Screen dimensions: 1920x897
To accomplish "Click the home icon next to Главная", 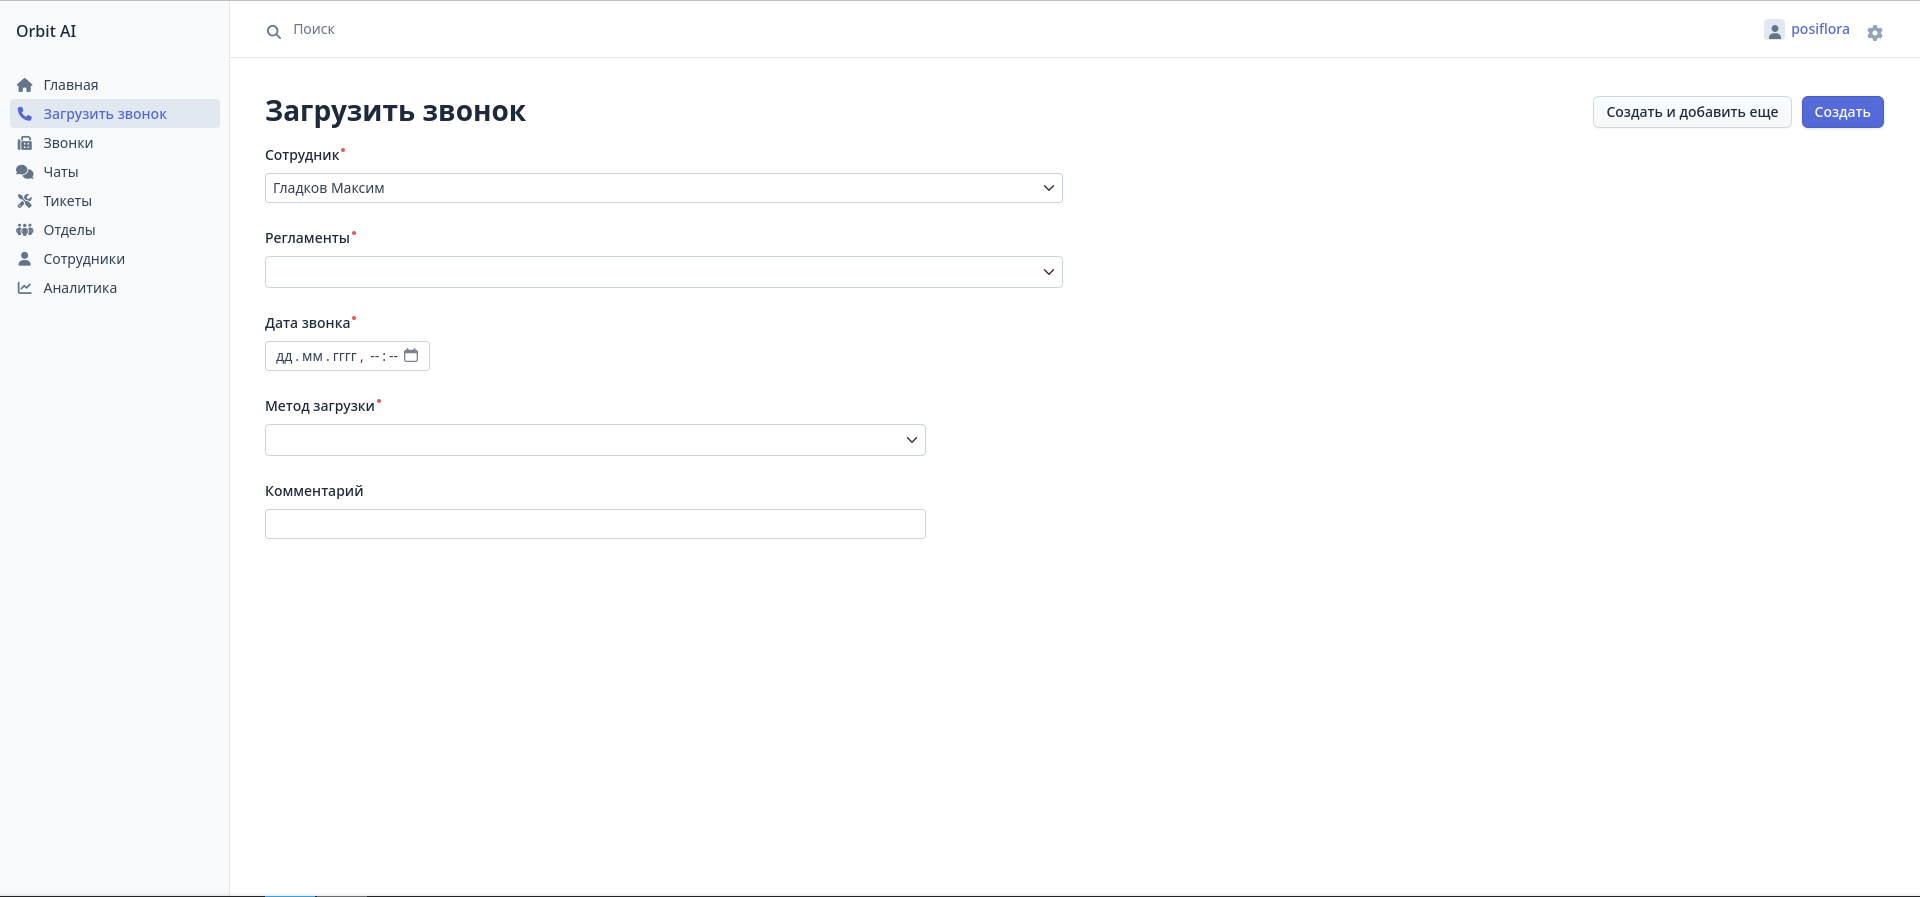I will click(x=25, y=85).
